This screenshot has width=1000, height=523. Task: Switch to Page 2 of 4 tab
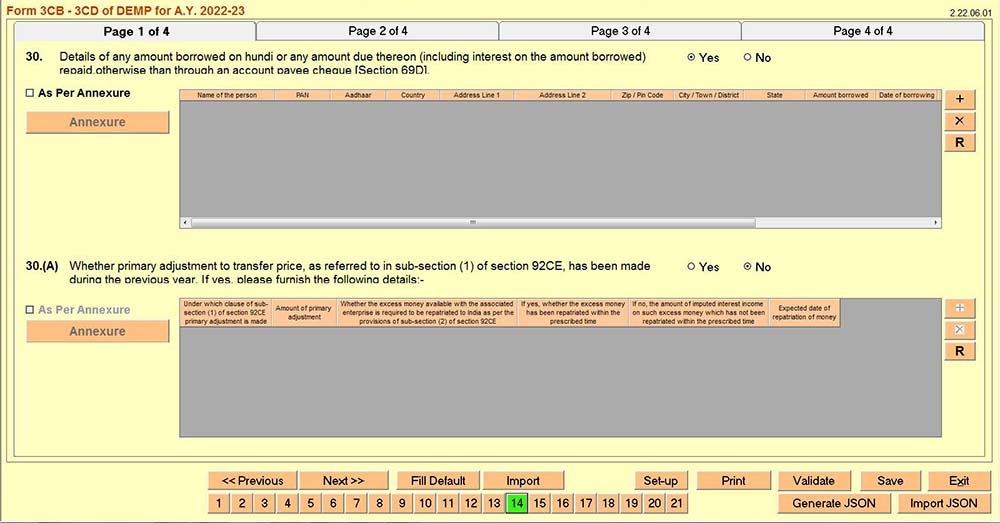pos(377,31)
